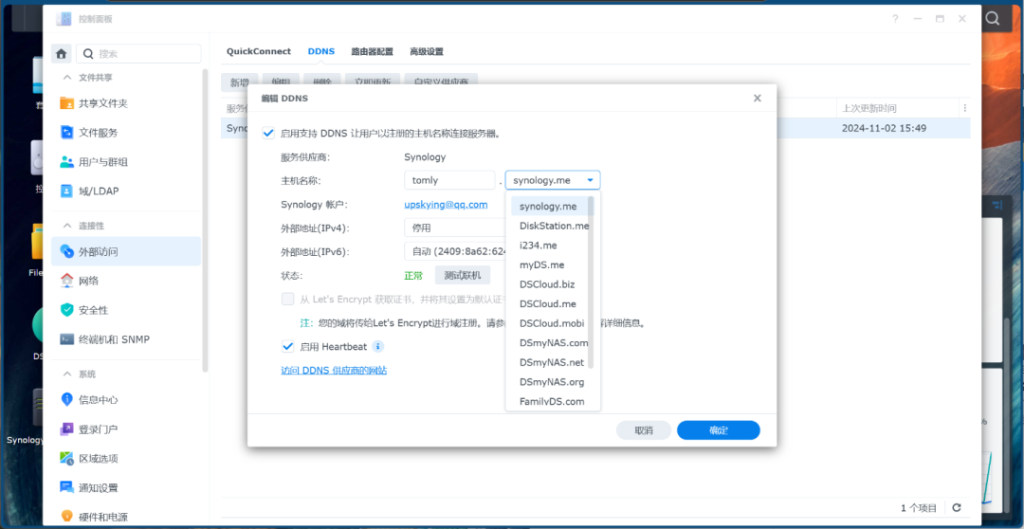Open Network (网络) settings
1024x529 pixels.
pos(126,281)
